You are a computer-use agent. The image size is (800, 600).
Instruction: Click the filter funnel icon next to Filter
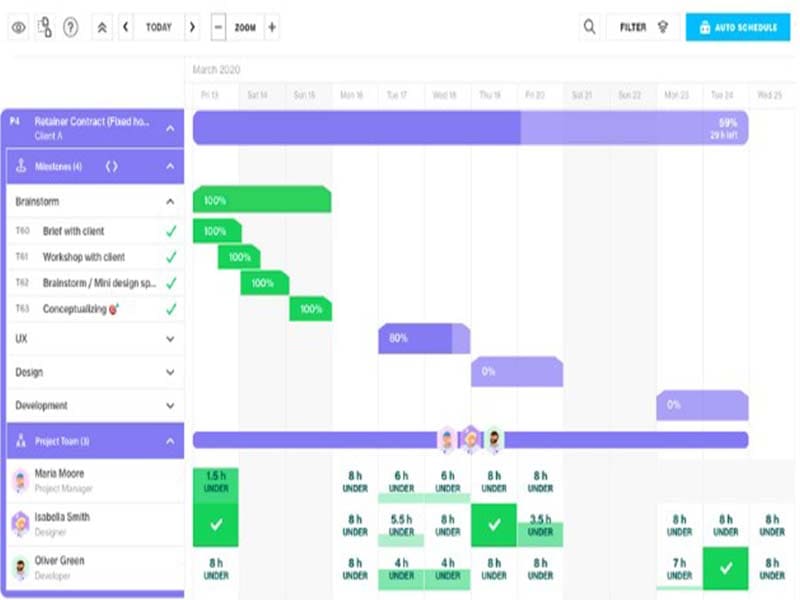[663, 26]
